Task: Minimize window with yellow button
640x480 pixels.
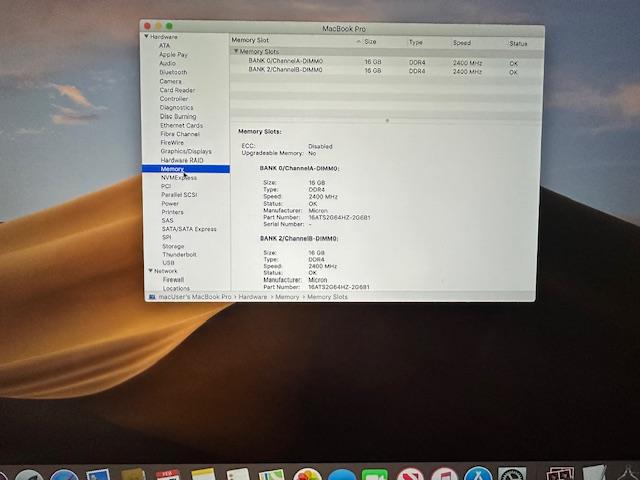Action: pyautogui.click(x=158, y=26)
